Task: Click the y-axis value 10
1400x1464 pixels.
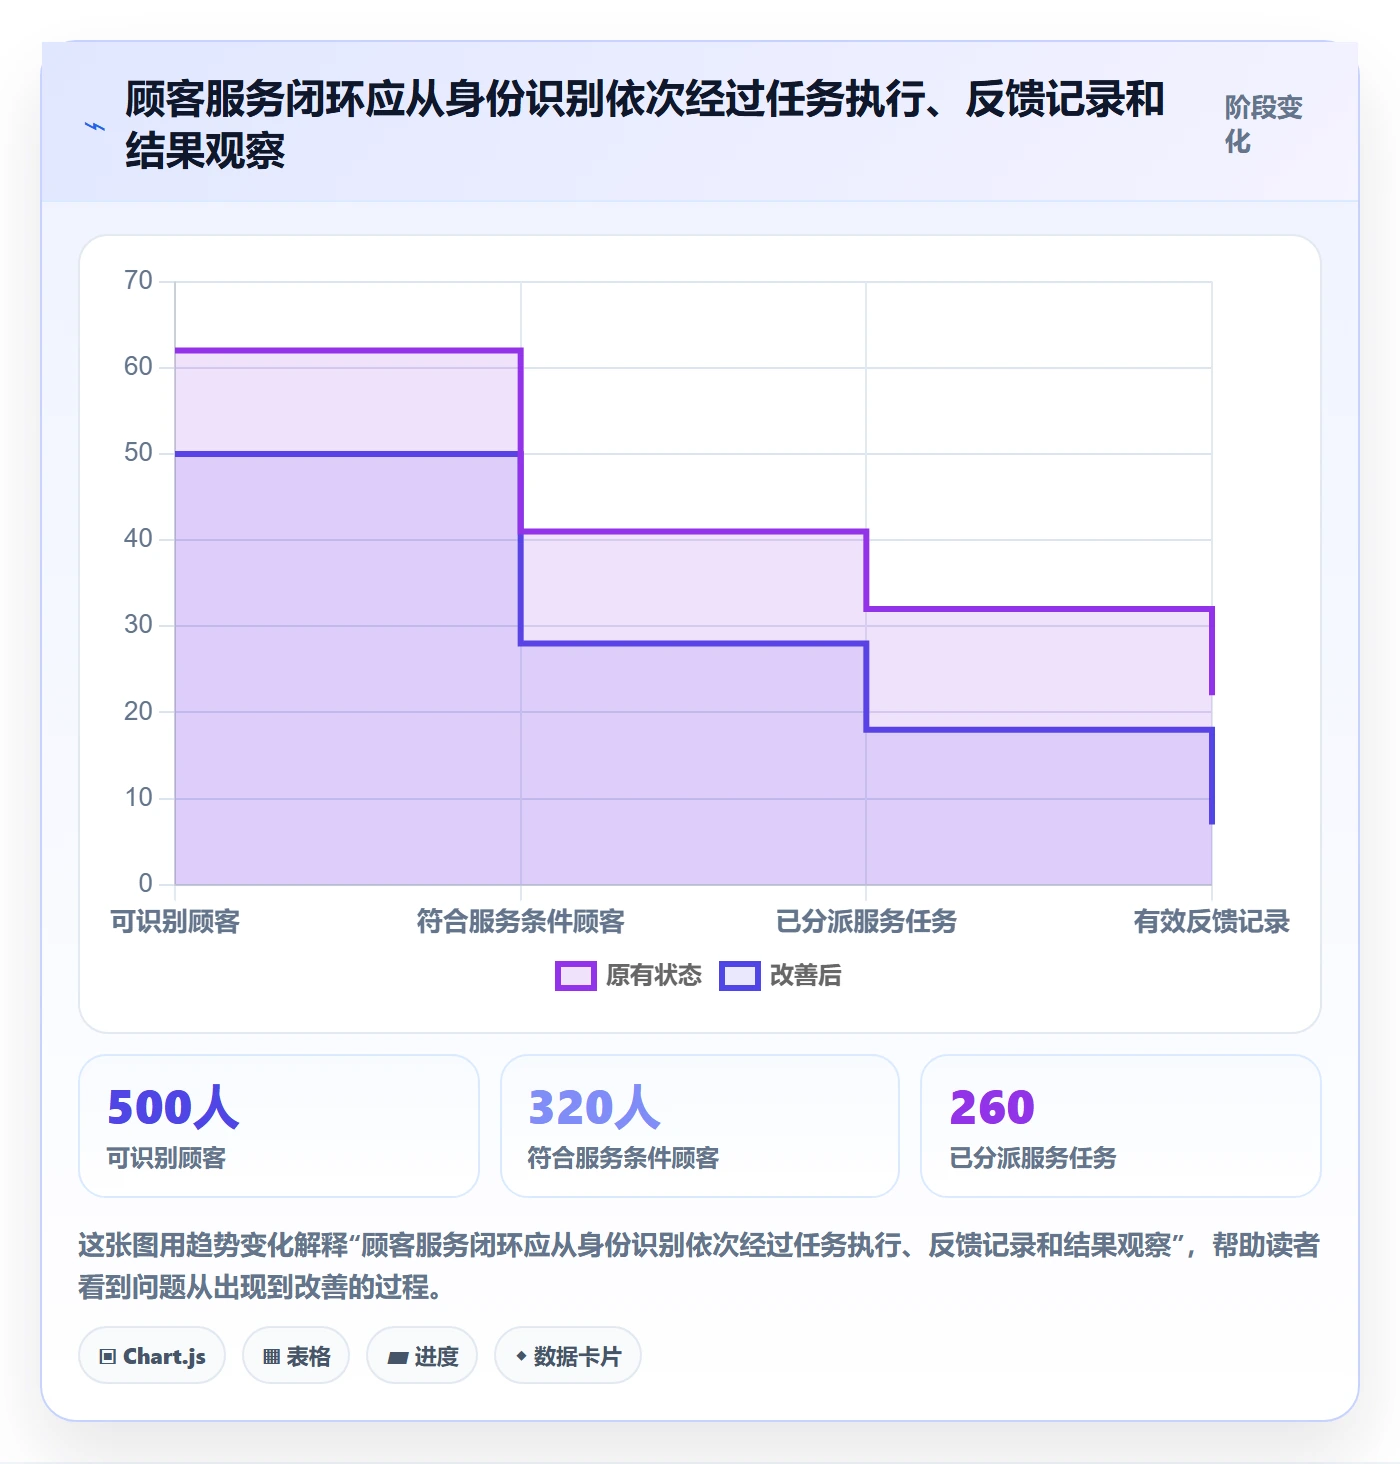Action: tap(138, 798)
